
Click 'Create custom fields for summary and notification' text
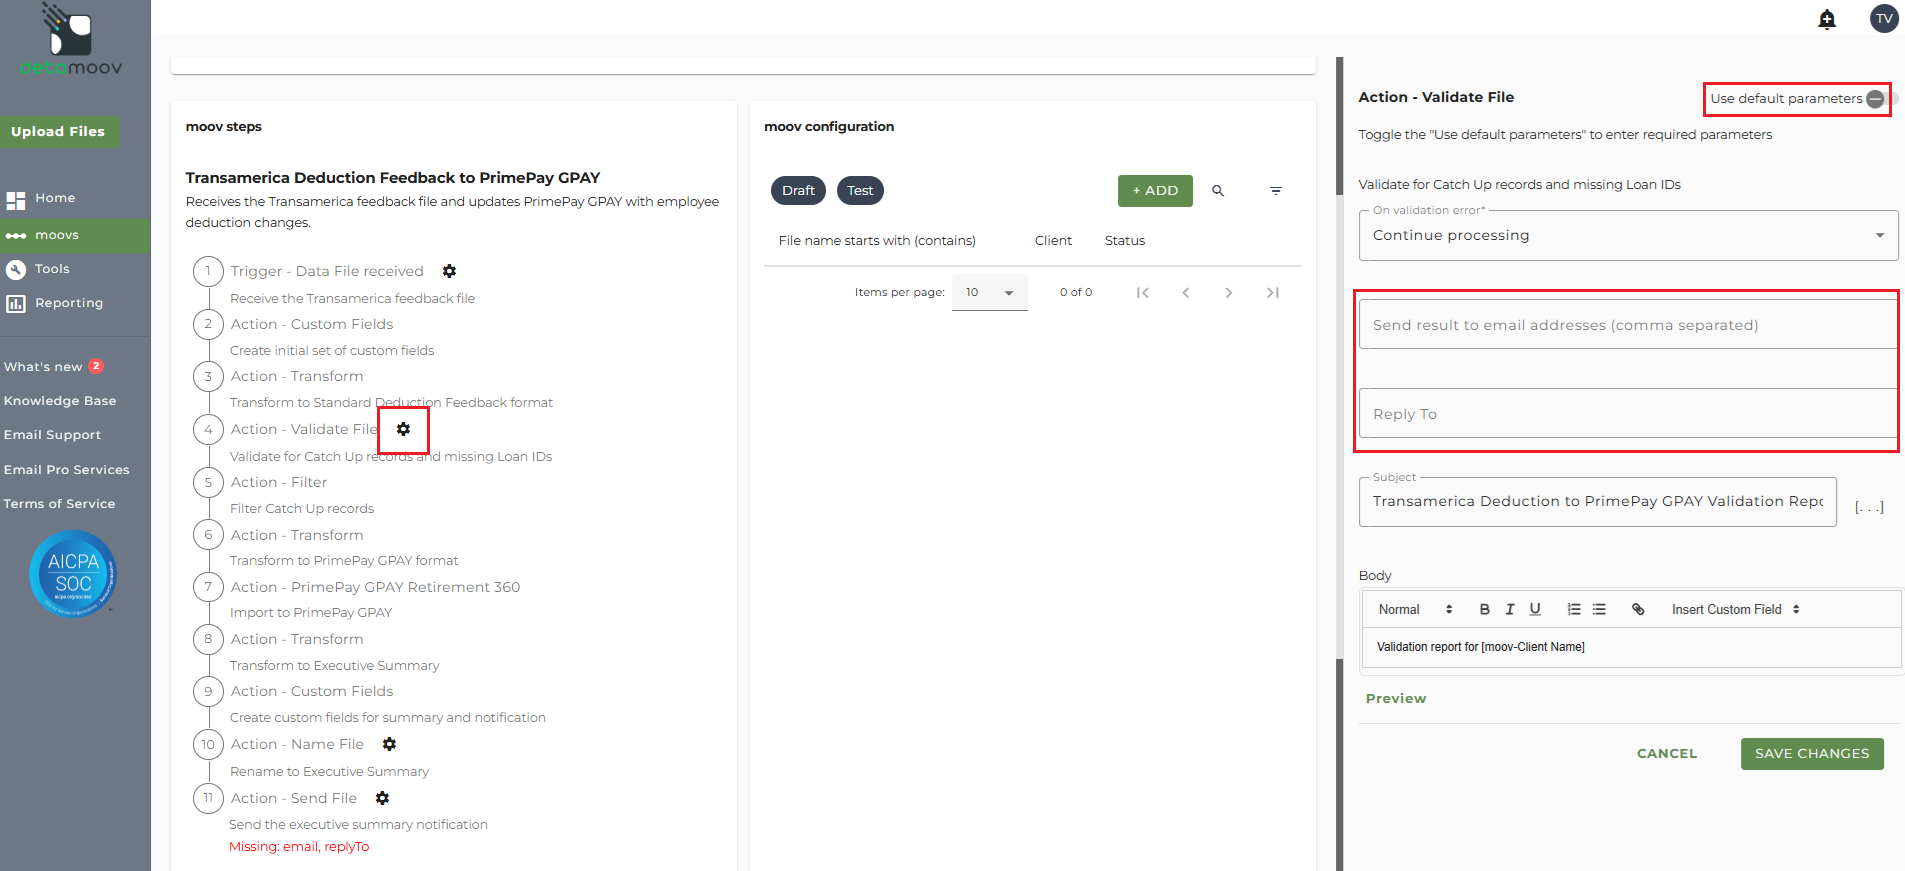tap(388, 718)
